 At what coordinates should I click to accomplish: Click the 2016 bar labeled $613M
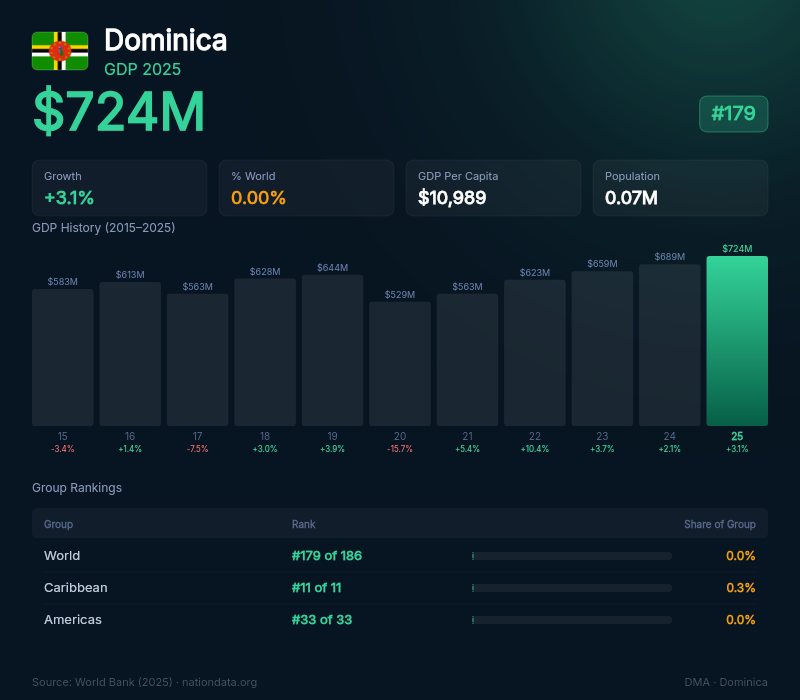(x=130, y=354)
